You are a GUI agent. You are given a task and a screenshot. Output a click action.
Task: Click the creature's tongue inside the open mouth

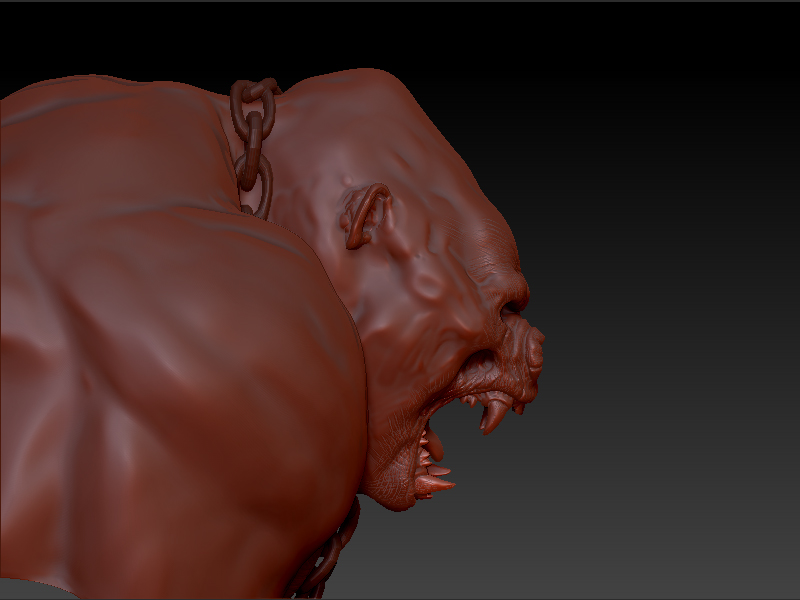(x=434, y=445)
